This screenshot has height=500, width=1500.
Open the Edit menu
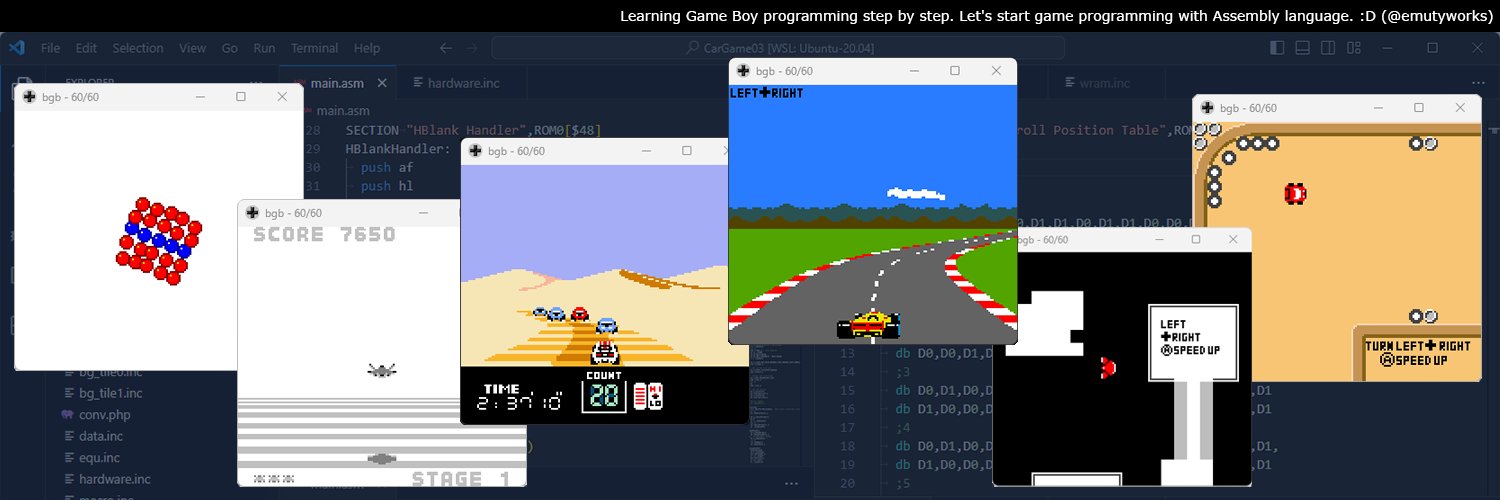click(x=86, y=48)
